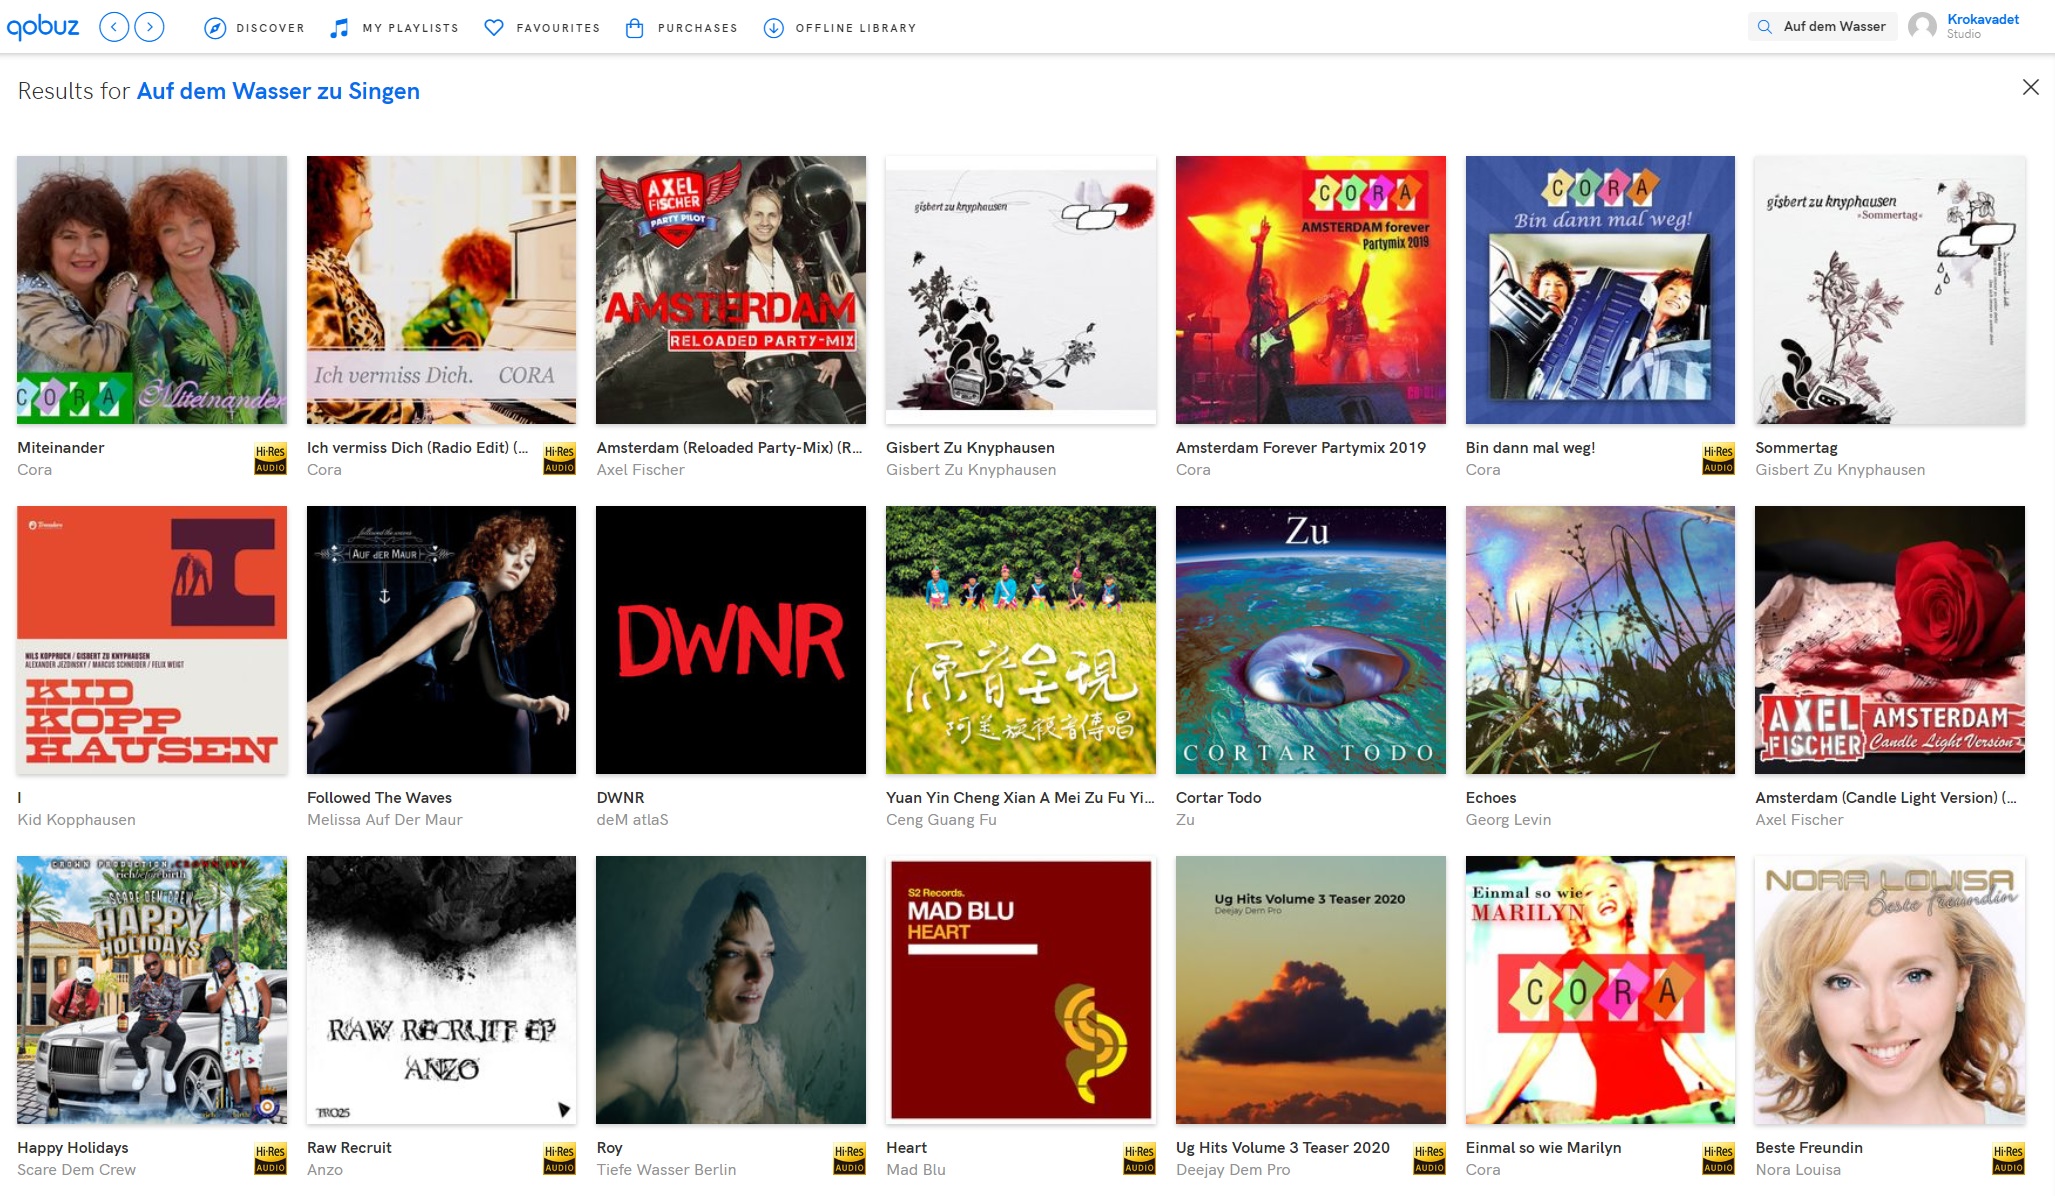The width and height of the screenshot is (2055, 1196).
Task: Open the Krokavadet user avatar
Action: pos(1922,27)
